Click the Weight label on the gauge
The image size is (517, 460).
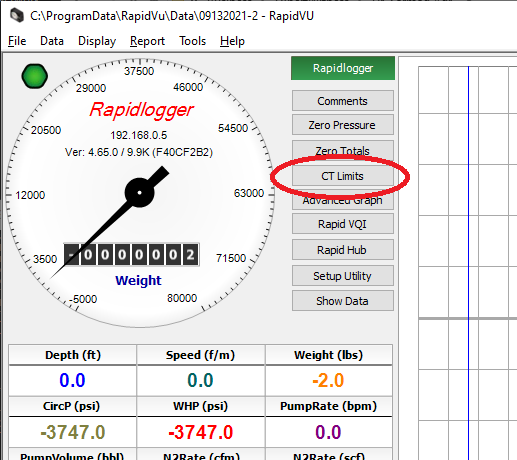138,280
